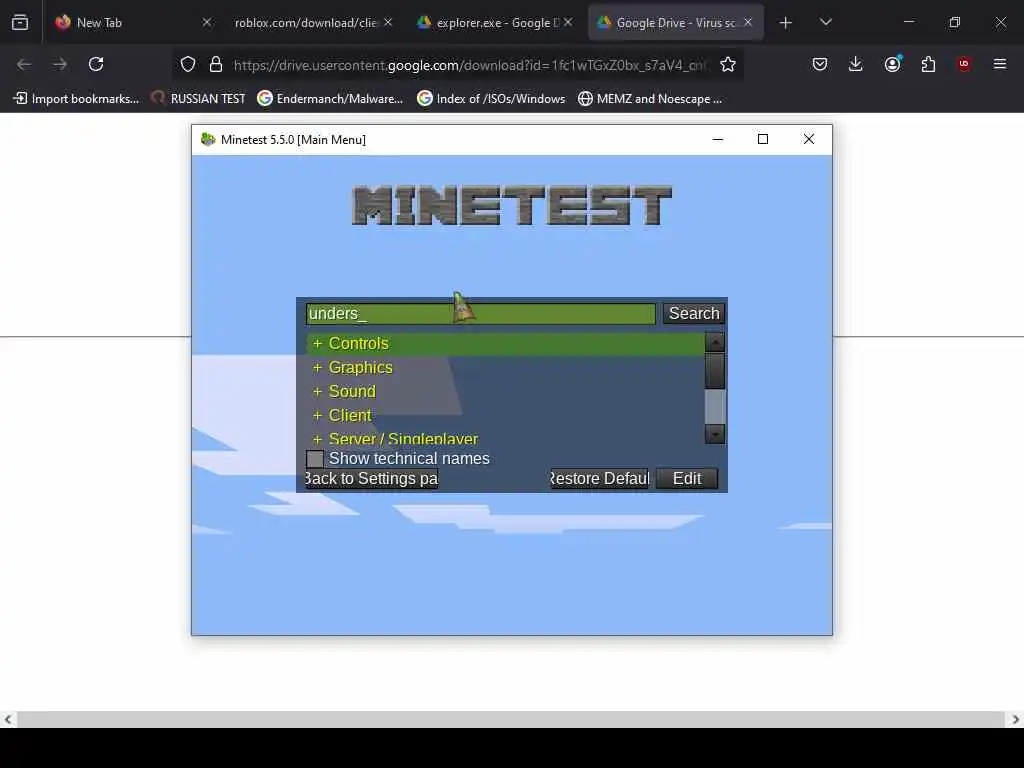Viewport: 1024px width, 768px height.
Task: Expand the Controls settings category
Action: [x=317, y=344]
